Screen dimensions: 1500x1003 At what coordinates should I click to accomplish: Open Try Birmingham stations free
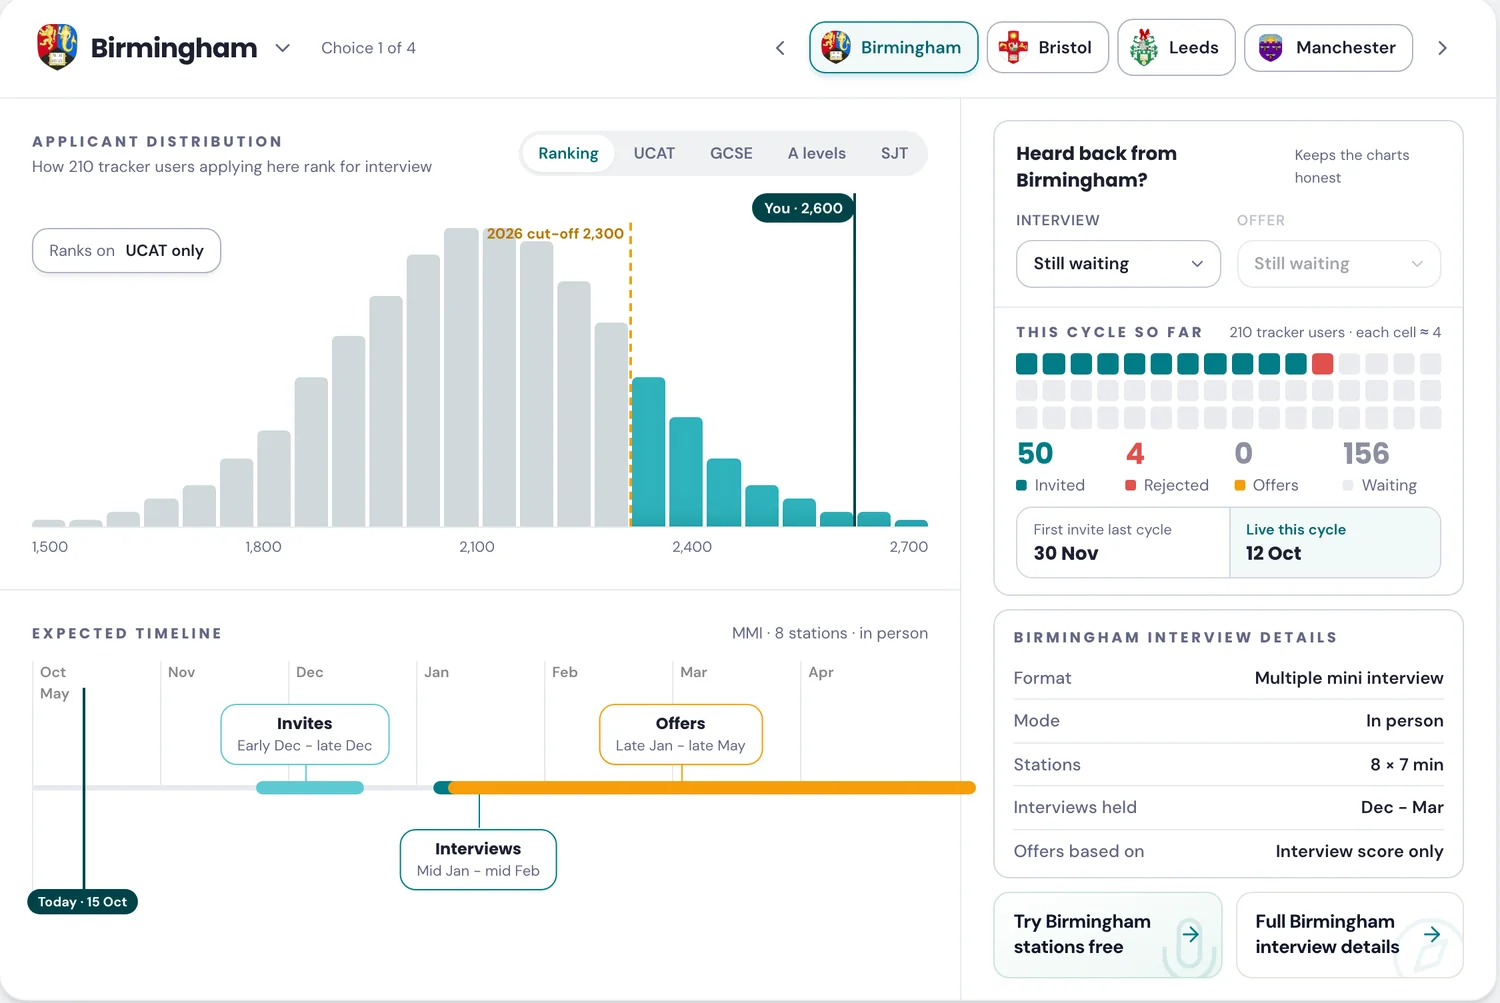pos(1108,934)
